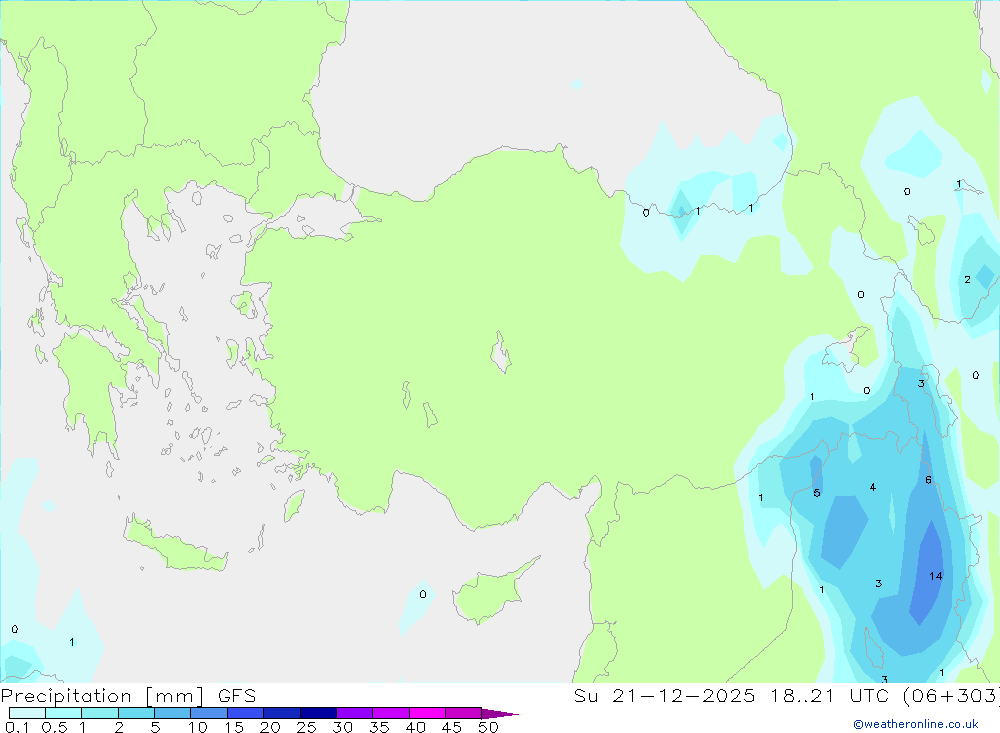Screen dimensions: 1000x733
Task: Click the '0.1' legend scale label
Action: click(17, 727)
